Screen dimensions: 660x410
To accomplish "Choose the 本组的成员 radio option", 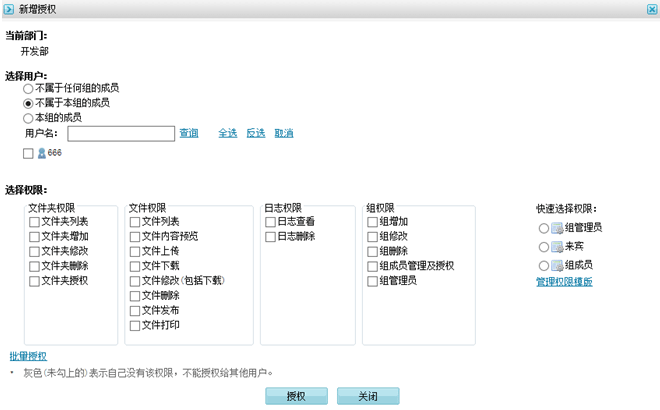I will (x=29, y=117).
